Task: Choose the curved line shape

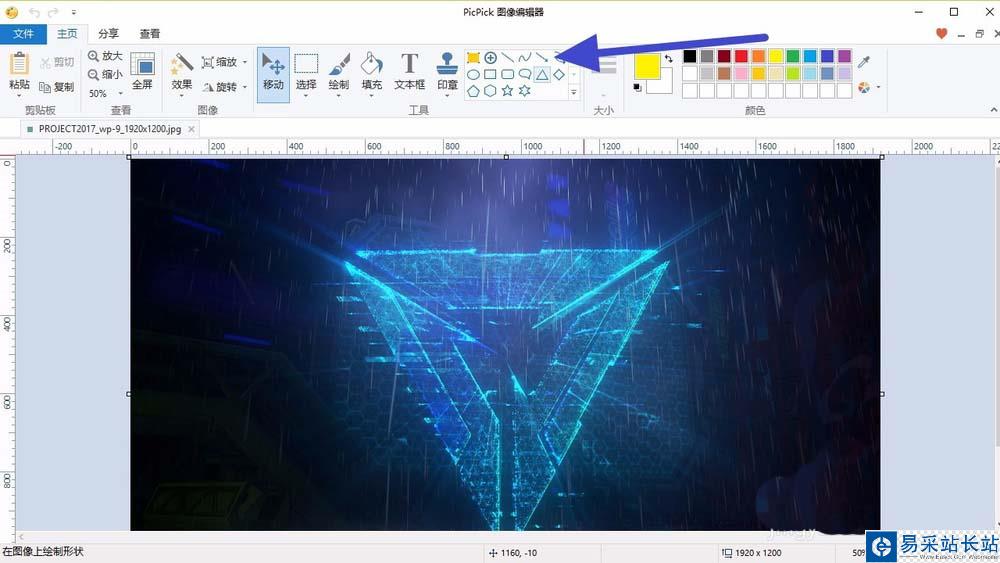Action: click(525, 58)
